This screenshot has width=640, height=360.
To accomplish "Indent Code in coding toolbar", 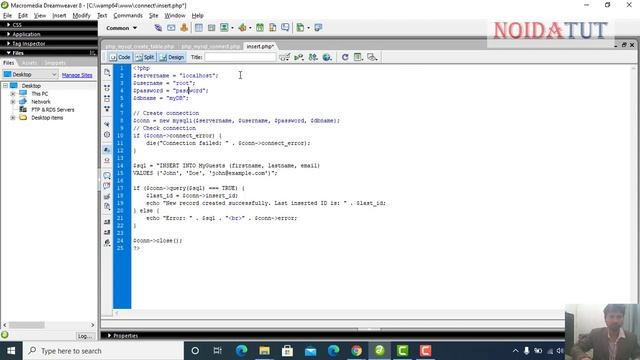I will 107,222.
